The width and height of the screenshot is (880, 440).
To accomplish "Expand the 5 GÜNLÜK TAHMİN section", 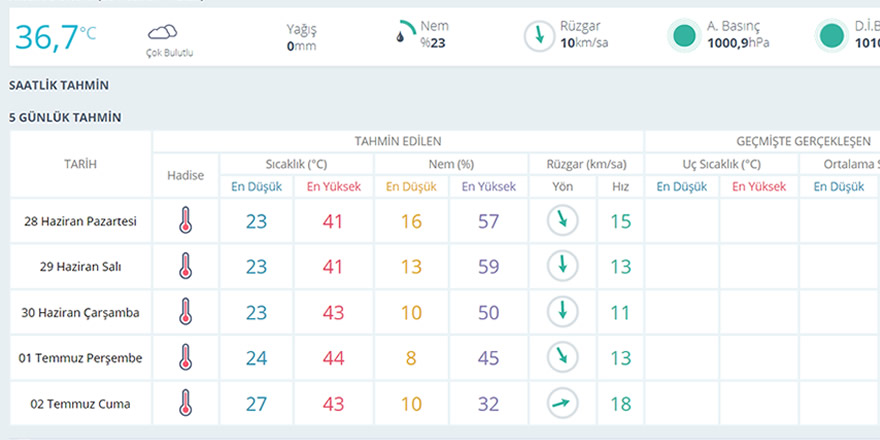I will pos(65,117).
